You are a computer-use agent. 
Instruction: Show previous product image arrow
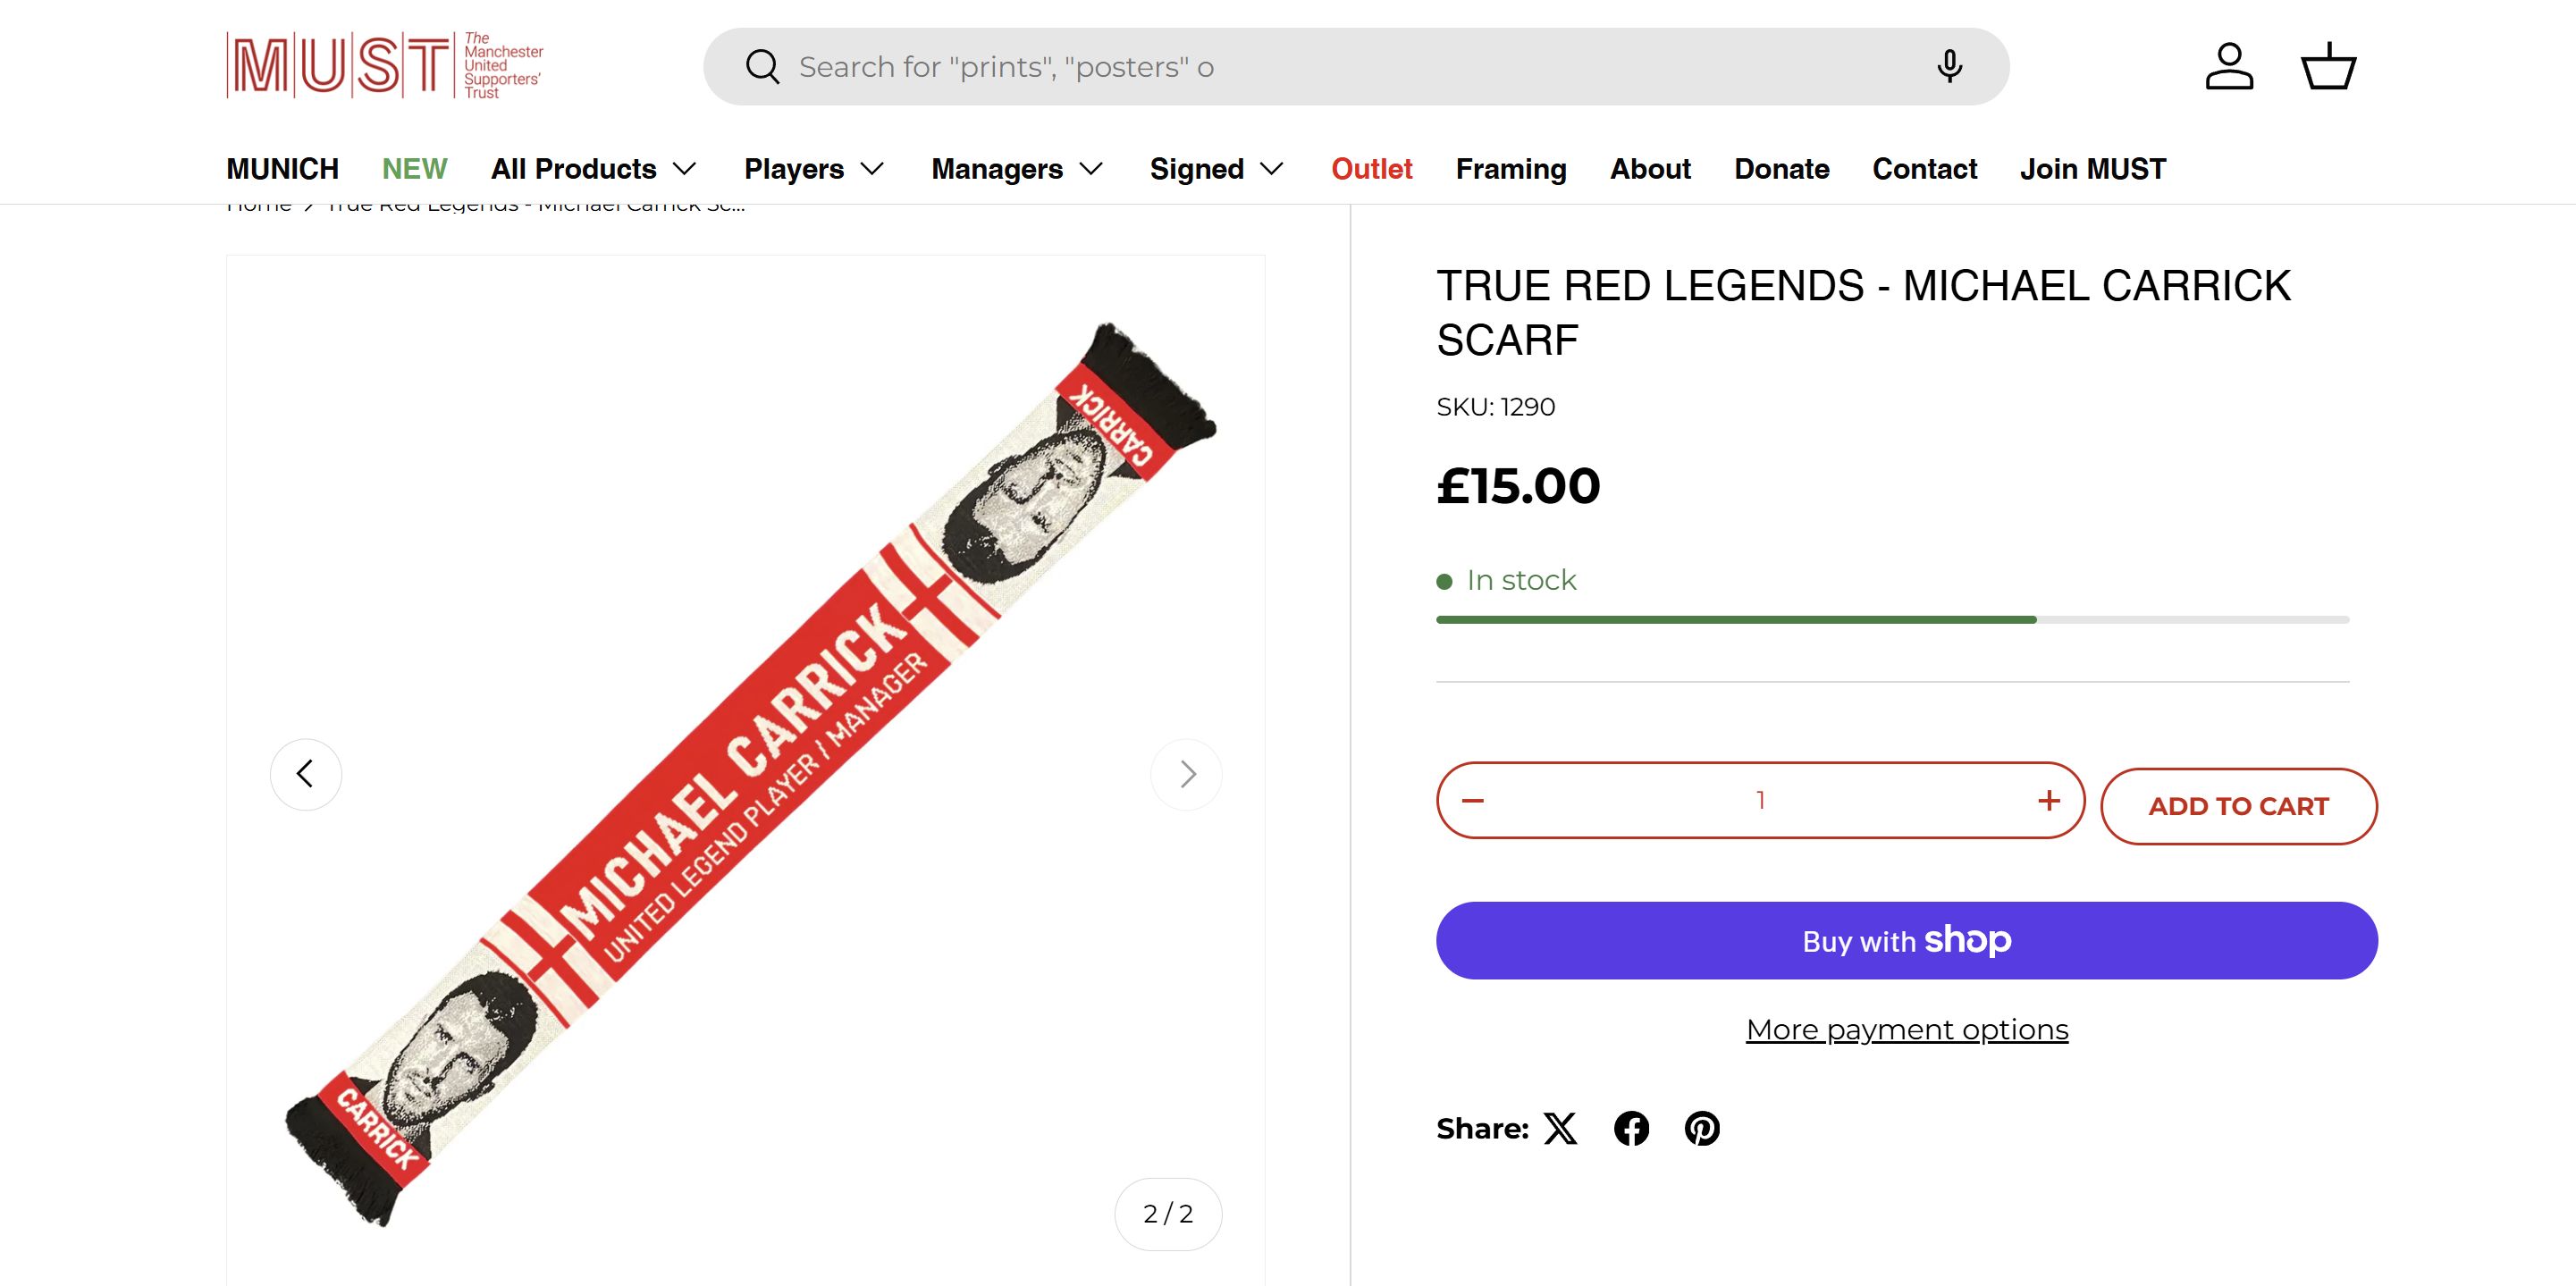pos(306,773)
